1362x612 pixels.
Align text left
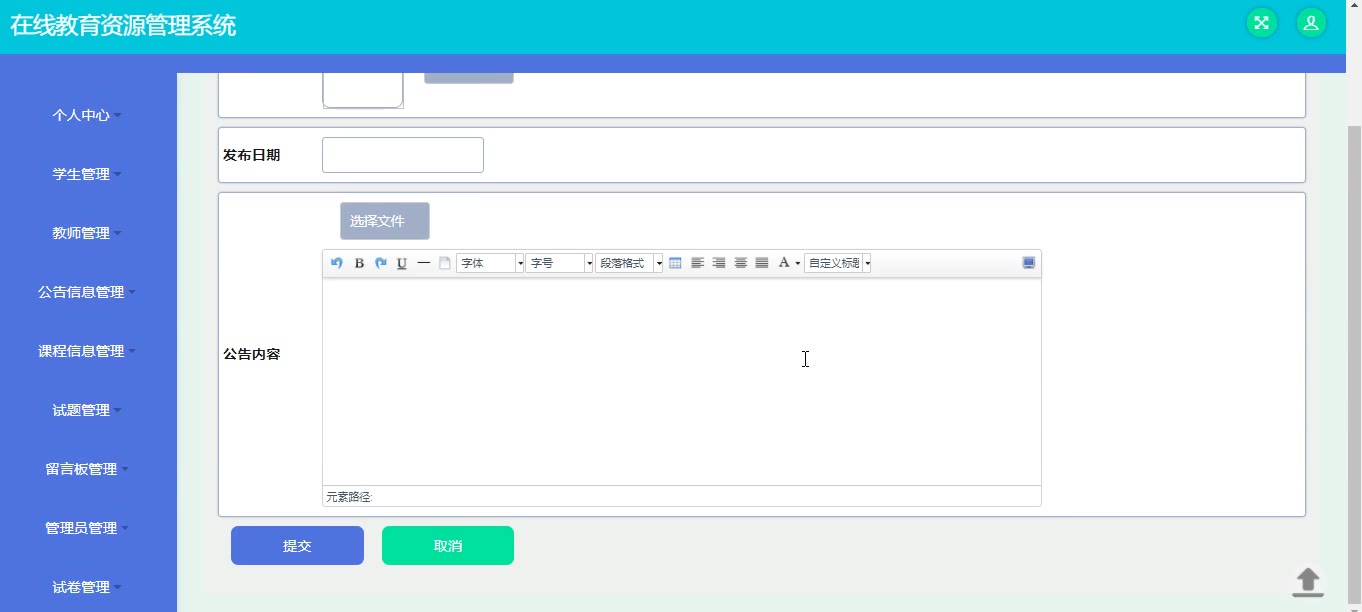pos(698,263)
